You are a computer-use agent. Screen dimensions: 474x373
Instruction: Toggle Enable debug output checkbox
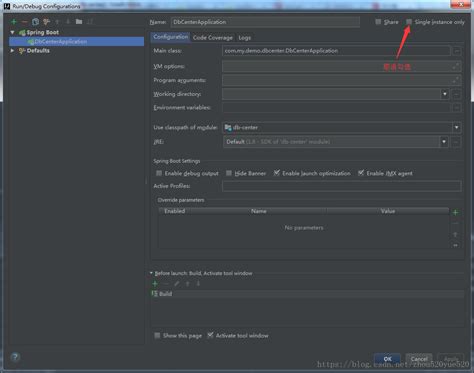[159, 173]
